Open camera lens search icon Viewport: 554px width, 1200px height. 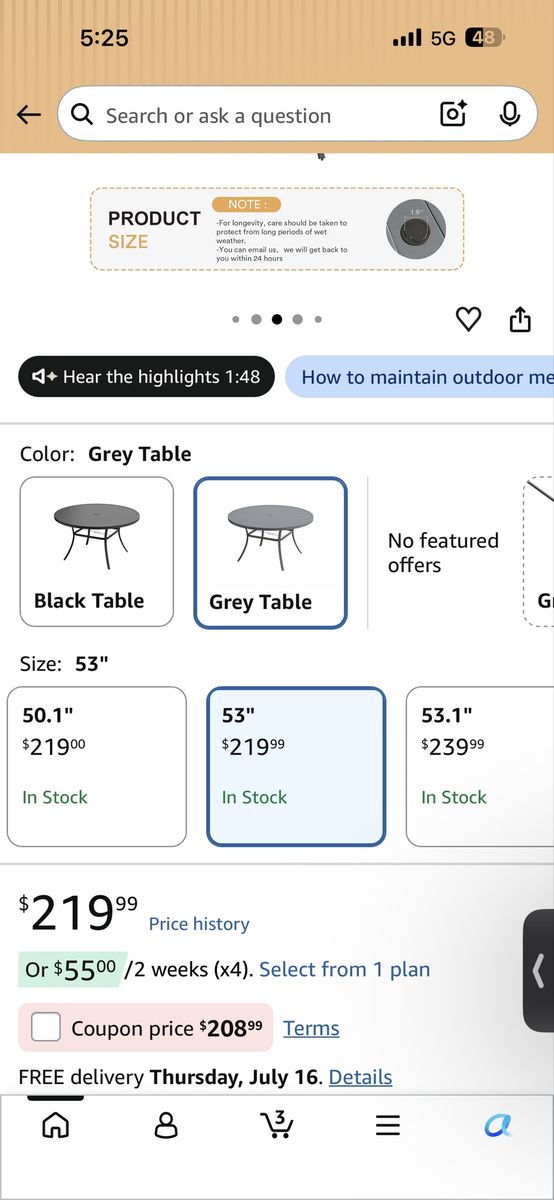454,115
